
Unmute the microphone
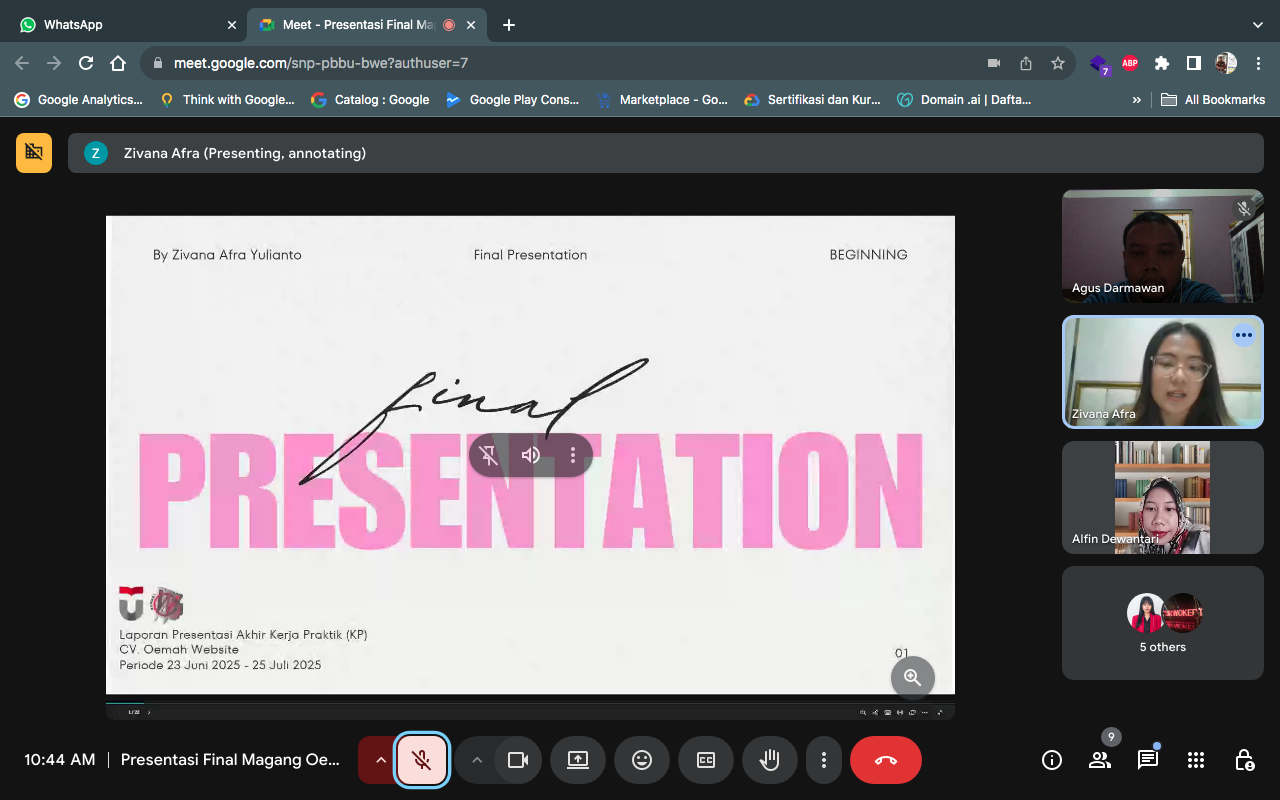pyautogui.click(x=422, y=760)
